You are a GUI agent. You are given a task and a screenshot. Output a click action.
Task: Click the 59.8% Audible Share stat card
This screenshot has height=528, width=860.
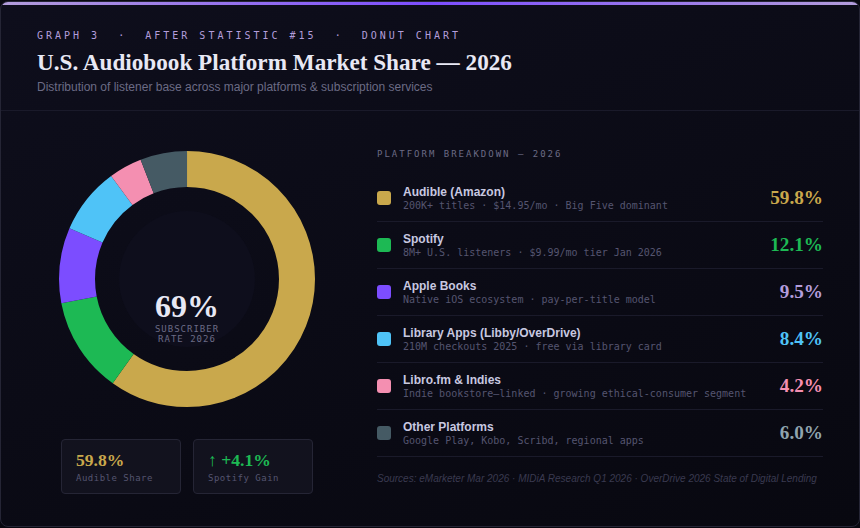tap(121, 467)
